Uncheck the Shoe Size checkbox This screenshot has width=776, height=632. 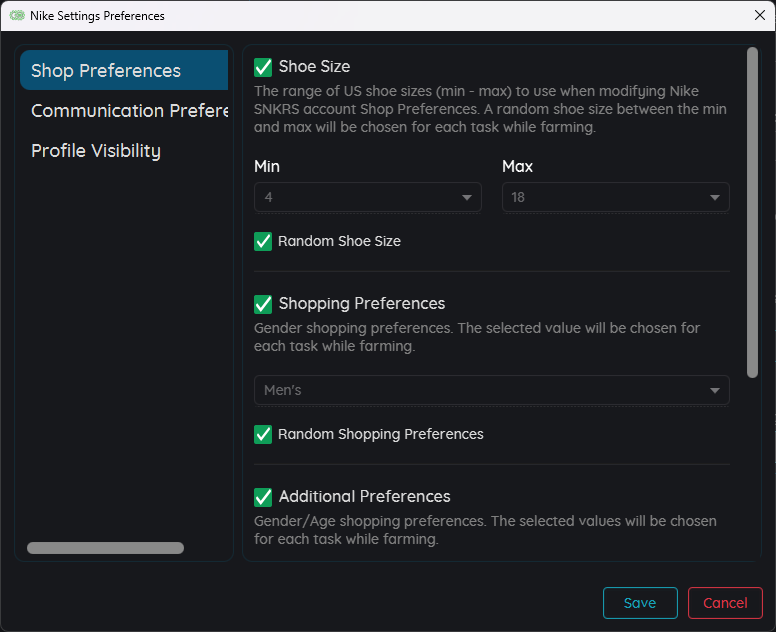tap(263, 67)
